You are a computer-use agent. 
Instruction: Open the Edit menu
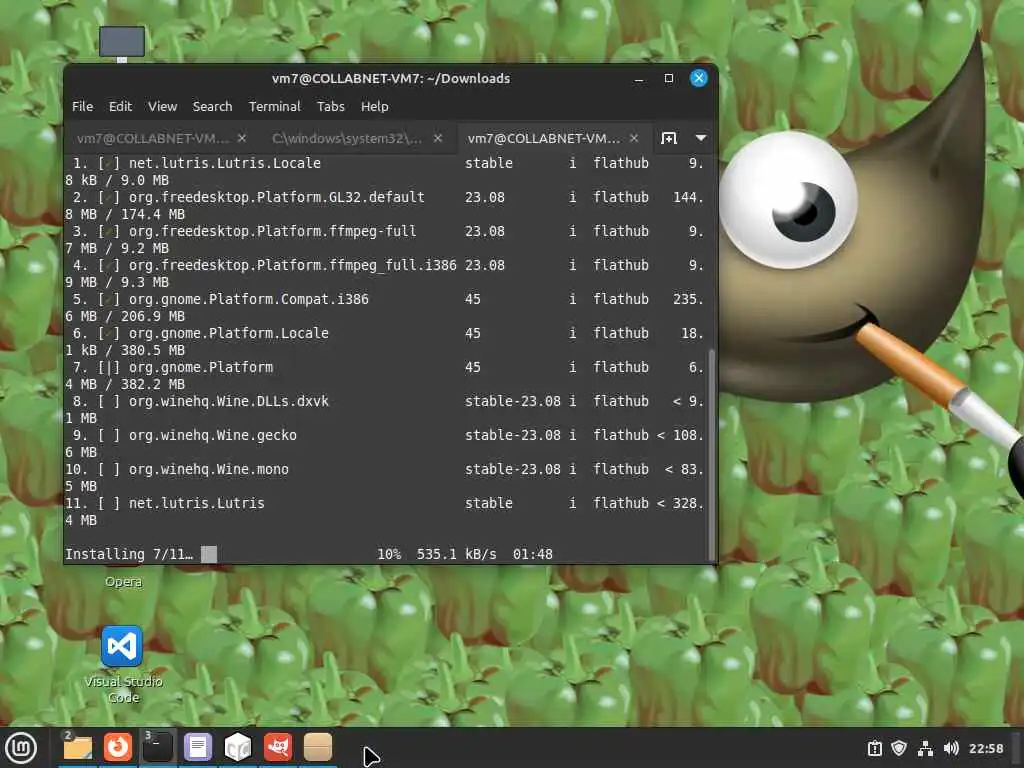click(x=120, y=106)
